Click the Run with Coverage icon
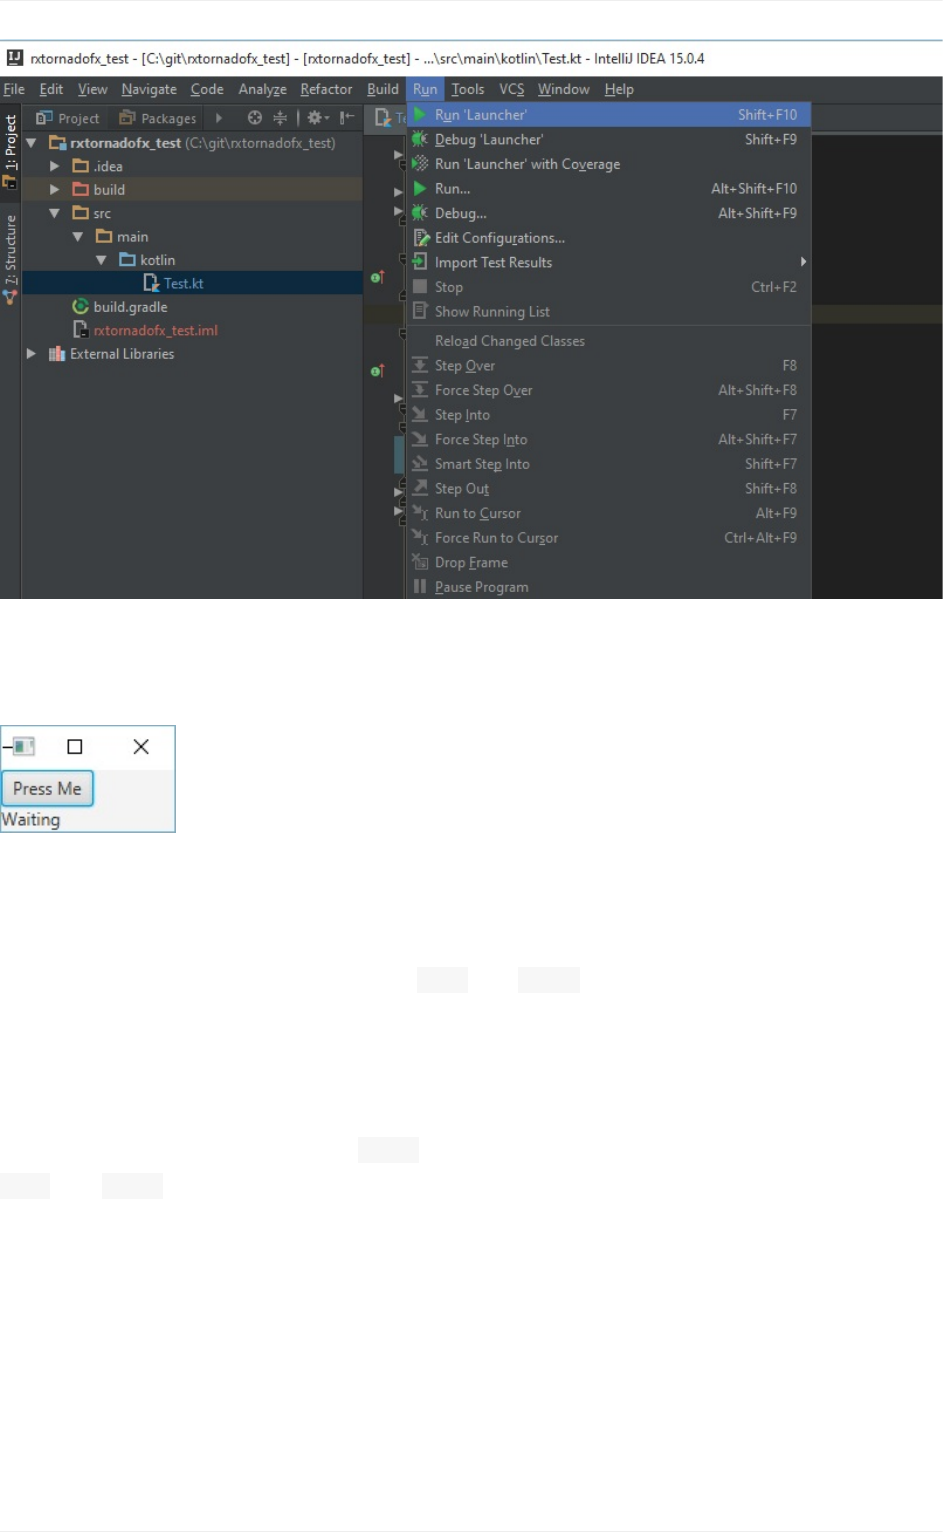The image size is (943, 1532). coord(420,163)
